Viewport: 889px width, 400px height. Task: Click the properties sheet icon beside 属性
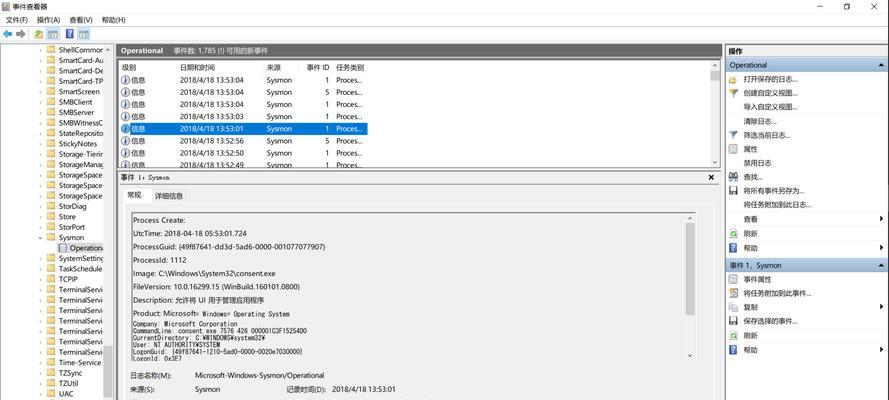[x=733, y=150]
